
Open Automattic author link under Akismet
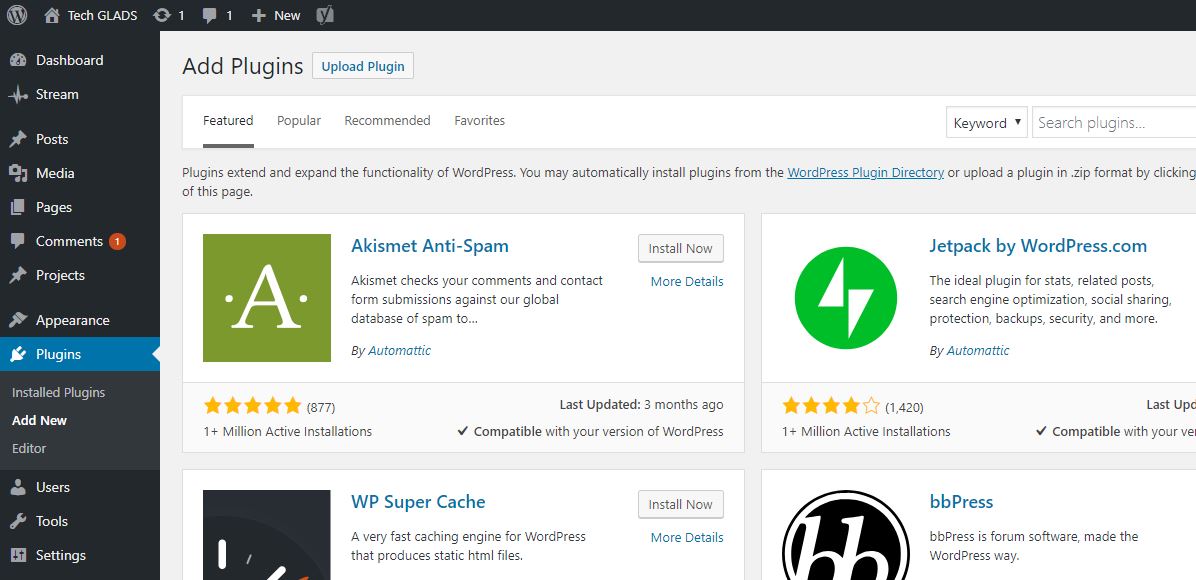coord(400,351)
